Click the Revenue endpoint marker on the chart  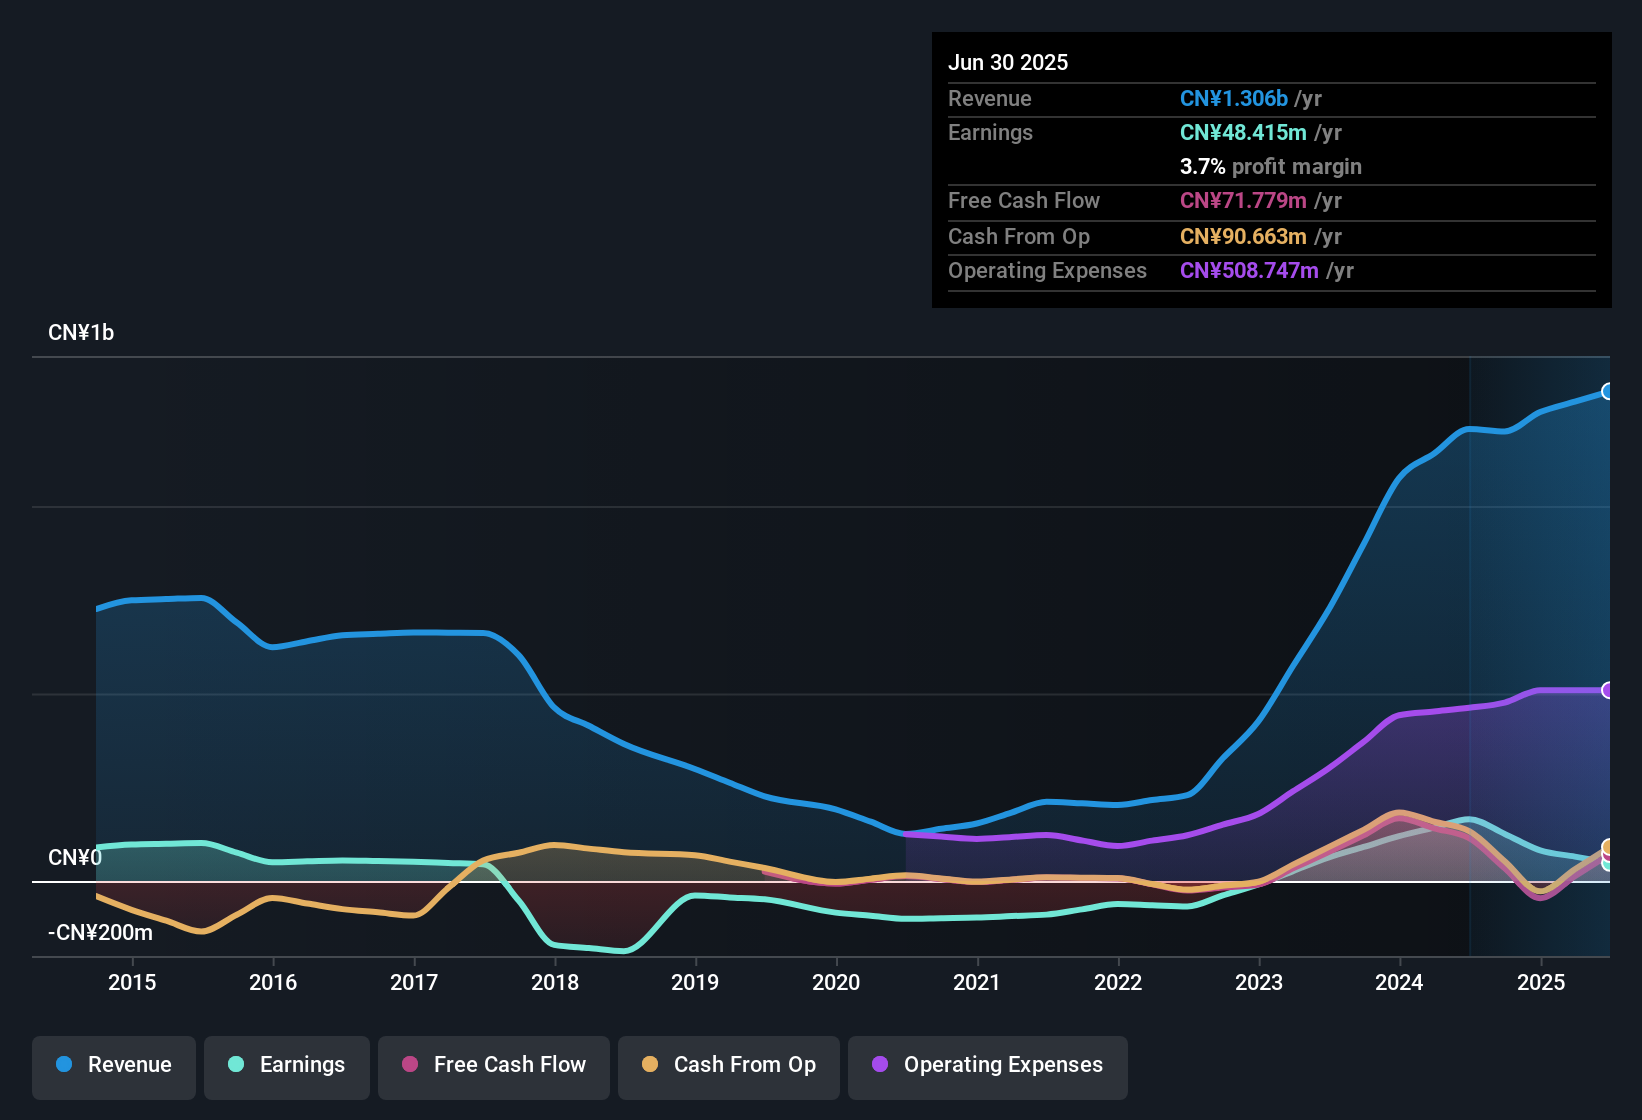1607,391
